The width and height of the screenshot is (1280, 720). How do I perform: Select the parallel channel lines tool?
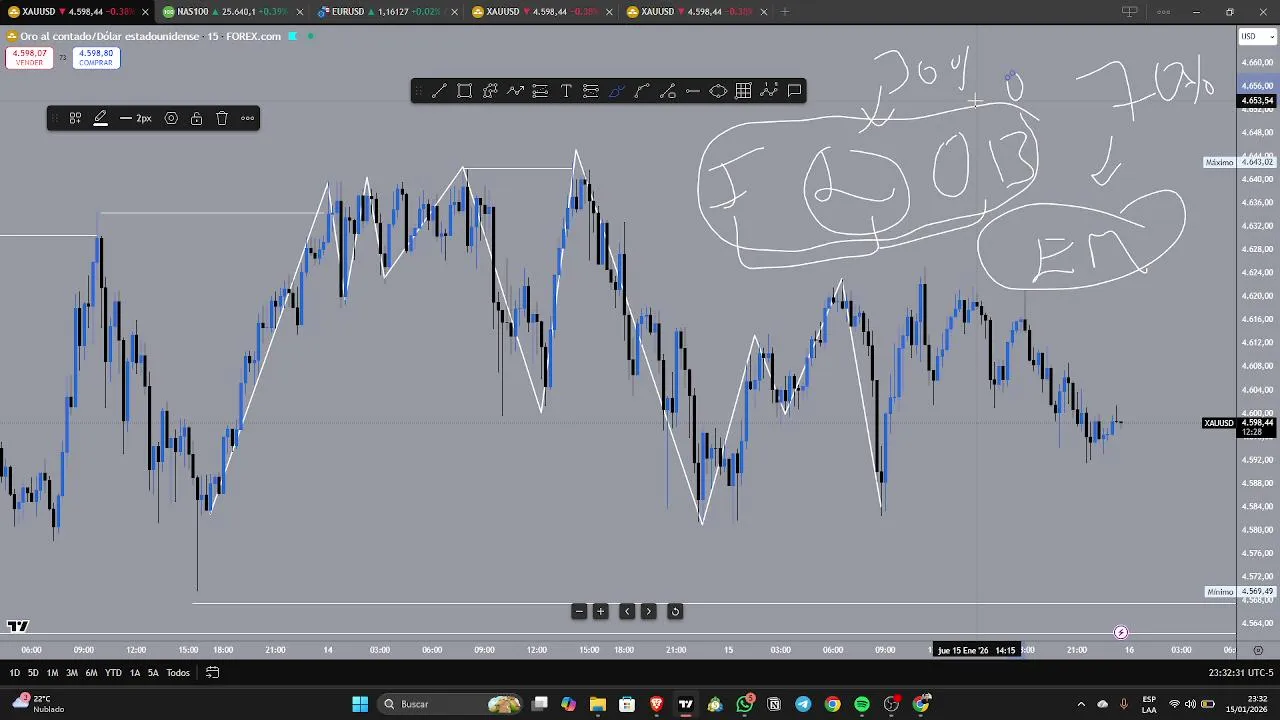coord(591,91)
